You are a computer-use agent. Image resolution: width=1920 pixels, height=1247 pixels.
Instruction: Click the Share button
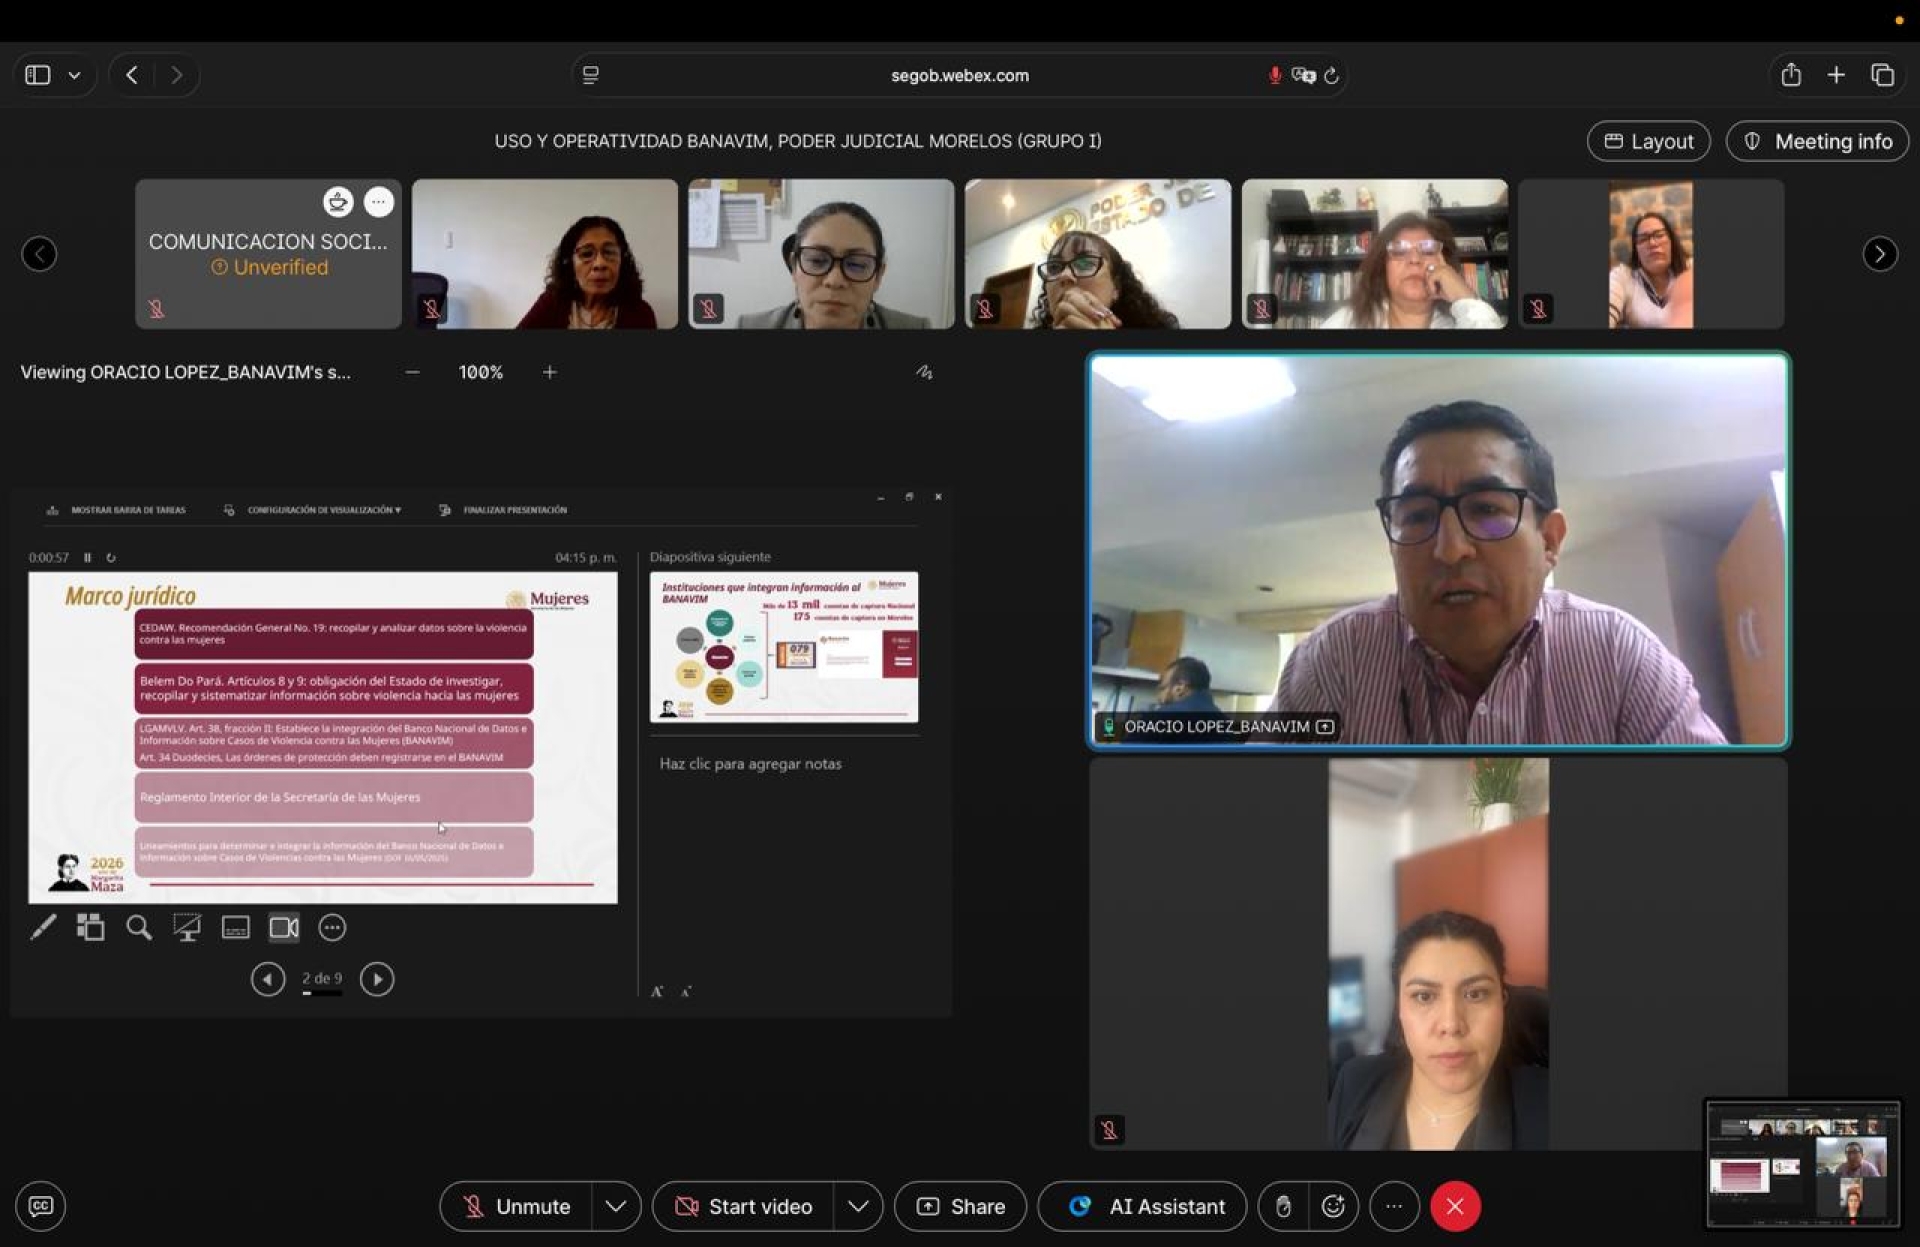pos(960,1206)
